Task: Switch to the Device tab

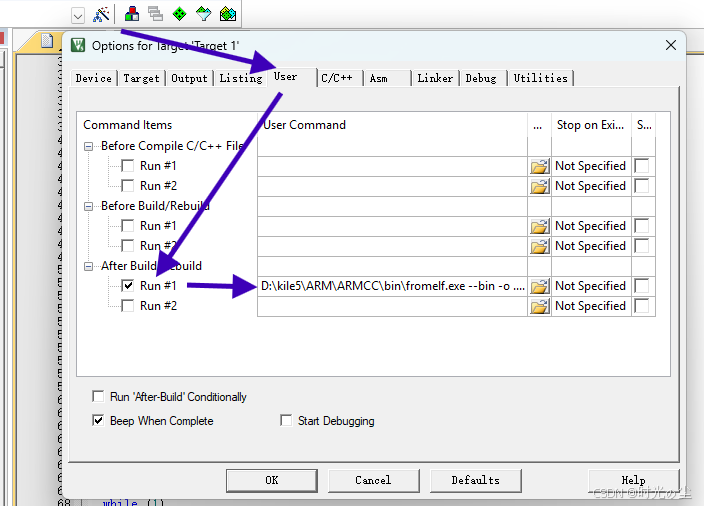Action: coord(94,78)
